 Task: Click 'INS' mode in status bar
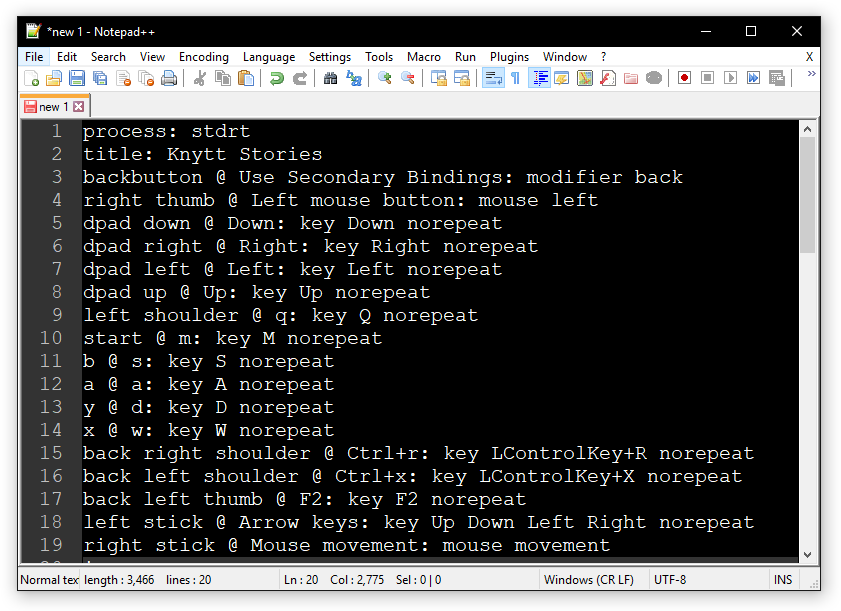click(783, 580)
